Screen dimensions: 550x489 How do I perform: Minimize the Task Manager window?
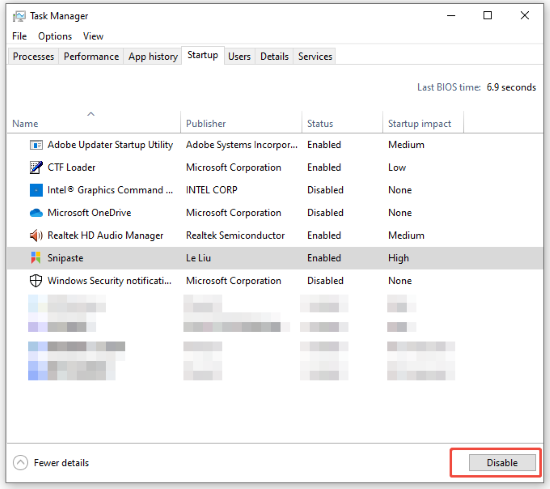point(451,15)
